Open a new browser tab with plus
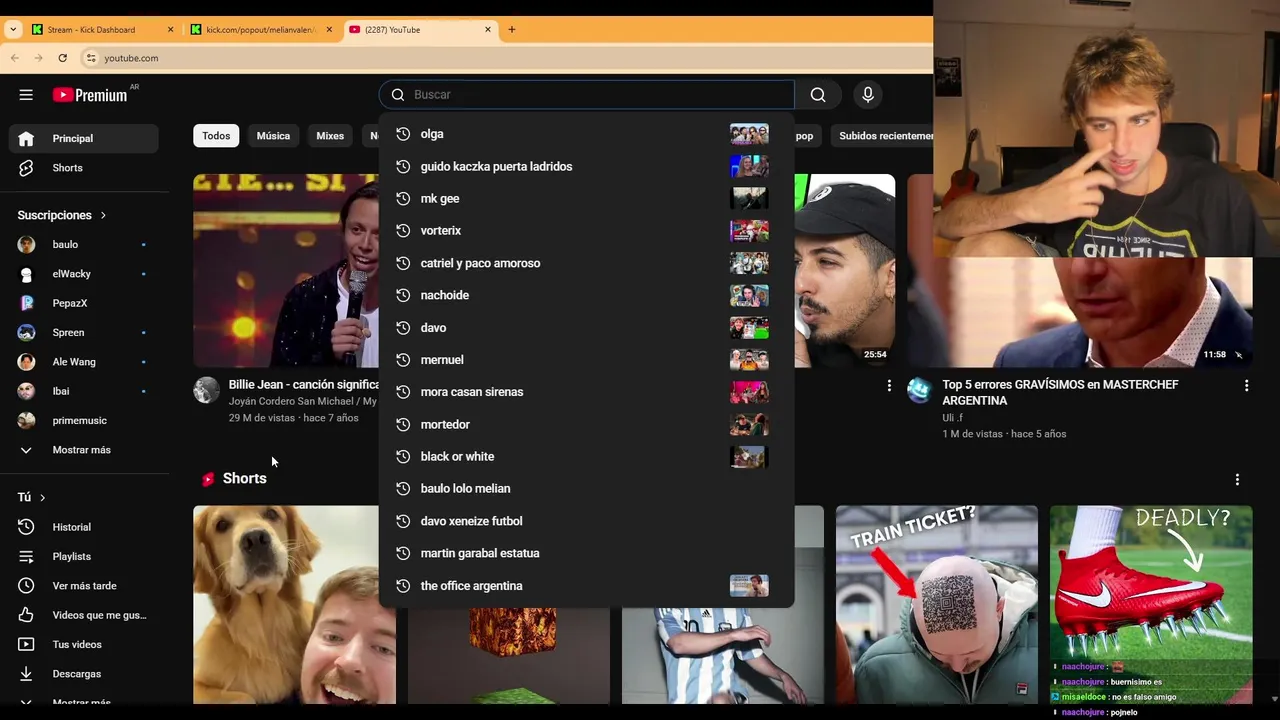The image size is (1280, 720). point(512,30)
